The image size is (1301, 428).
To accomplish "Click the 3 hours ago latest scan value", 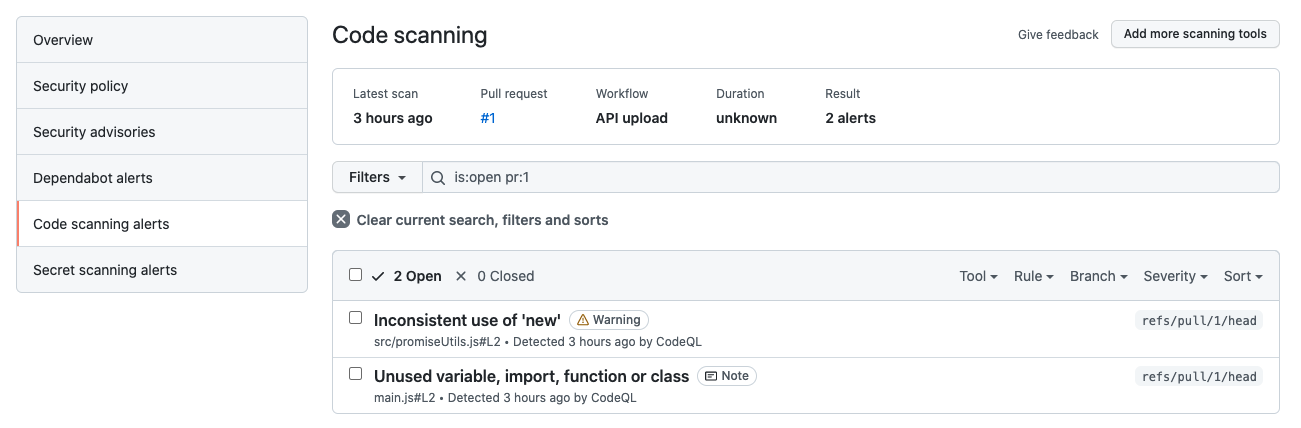I will (x=393, y=118).
